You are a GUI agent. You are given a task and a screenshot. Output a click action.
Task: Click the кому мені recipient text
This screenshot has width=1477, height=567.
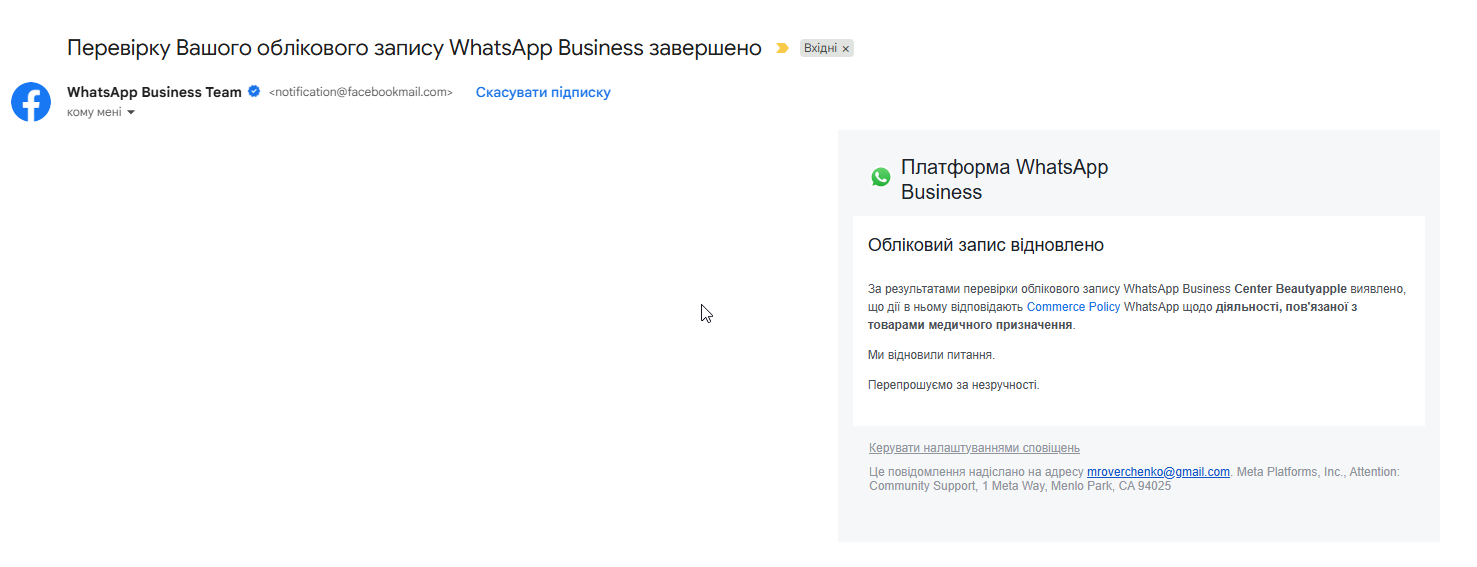pos(94,113)
